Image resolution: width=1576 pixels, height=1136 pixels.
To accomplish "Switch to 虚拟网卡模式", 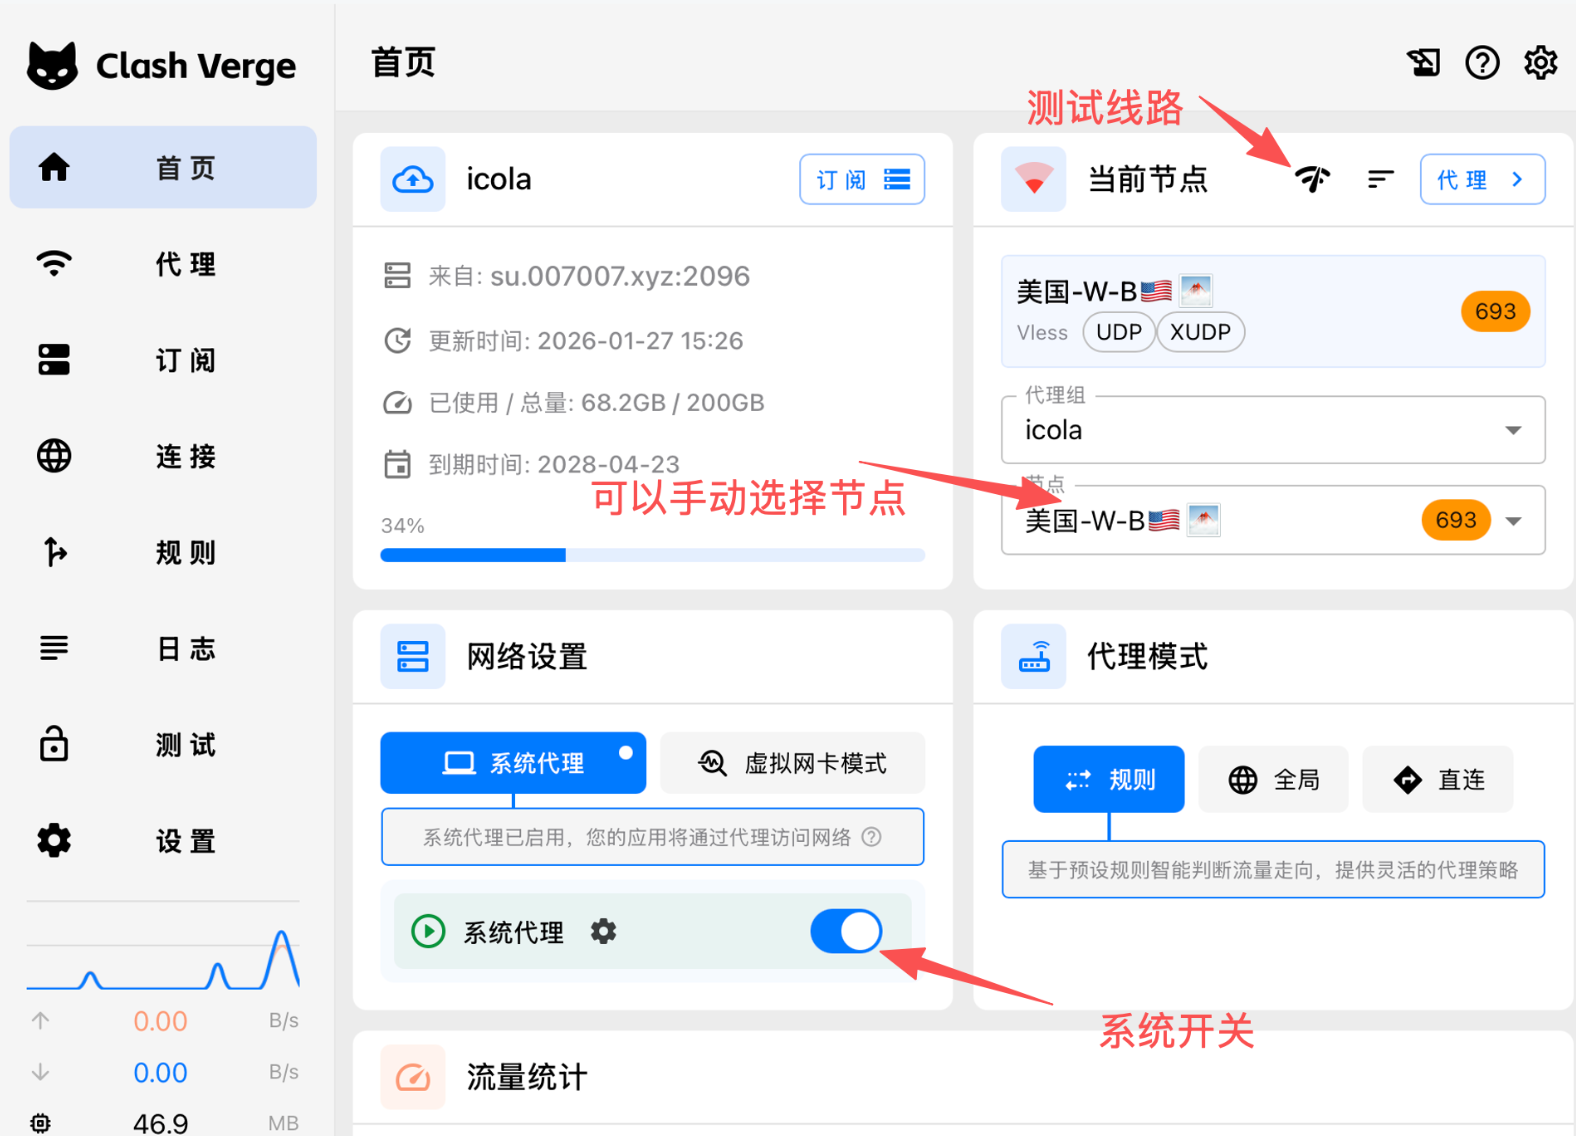I will pos(792,764).
